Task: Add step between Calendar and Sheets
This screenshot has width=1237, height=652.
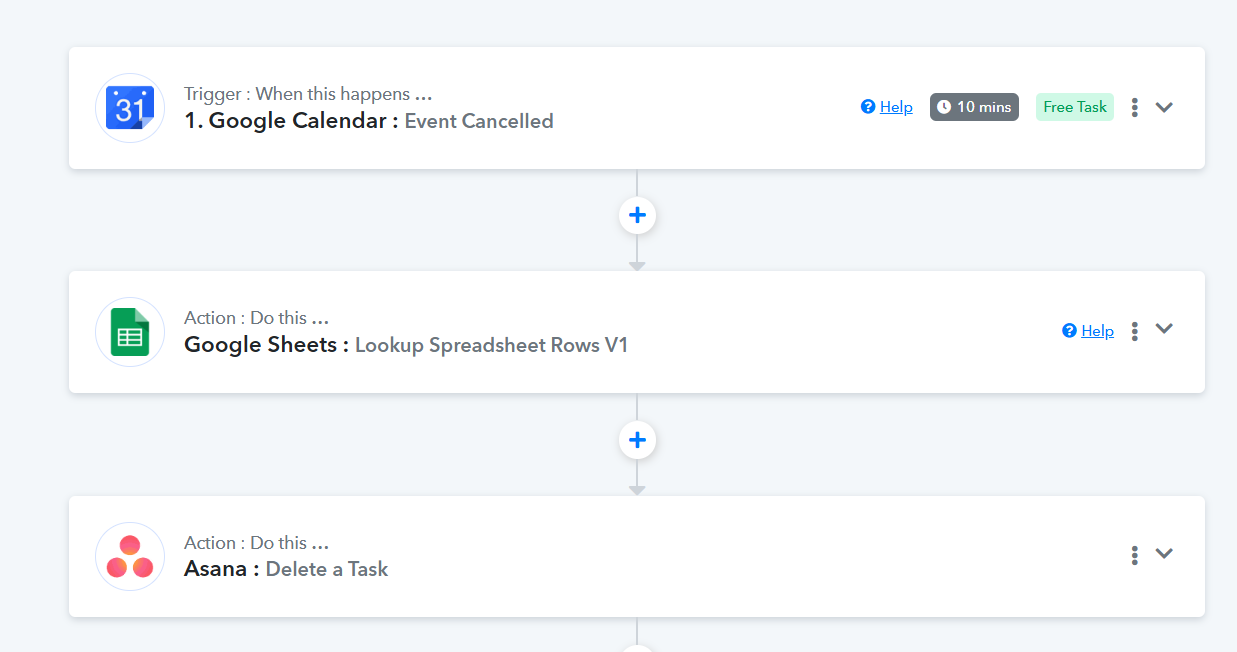Action: click(x=637, y=215)
